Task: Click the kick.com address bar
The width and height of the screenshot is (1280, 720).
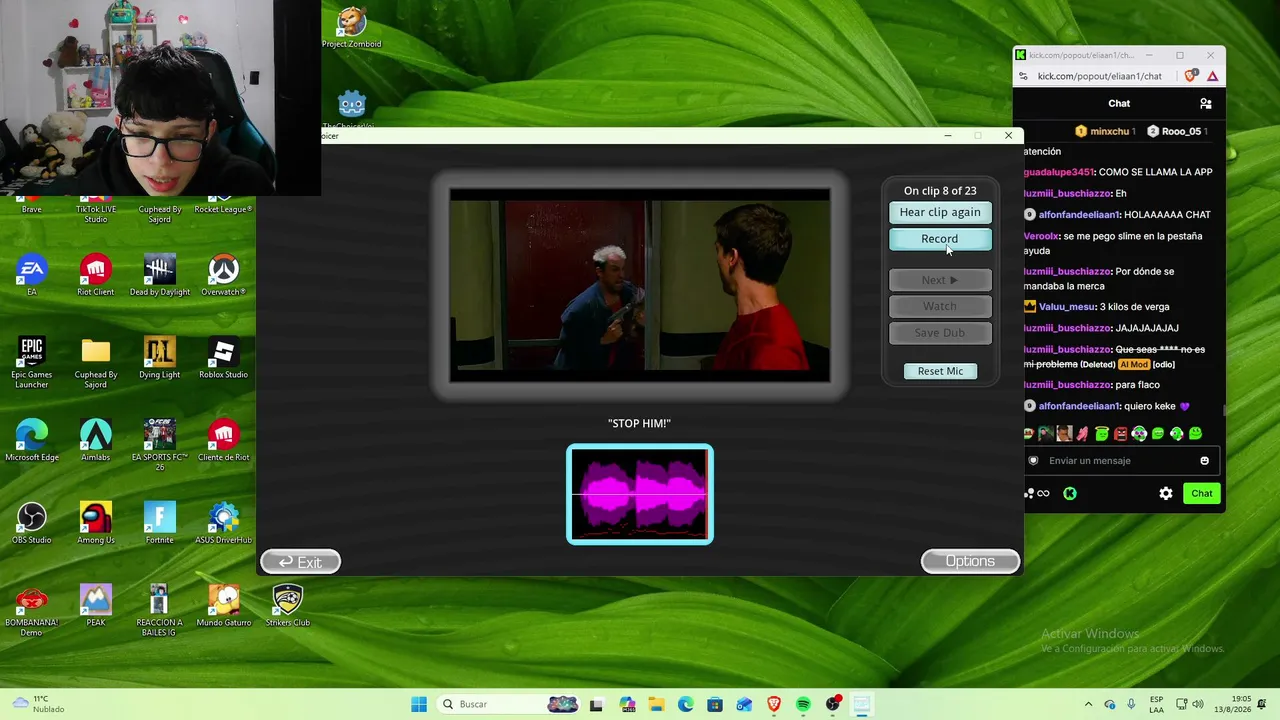Action: coord(1100,76)
